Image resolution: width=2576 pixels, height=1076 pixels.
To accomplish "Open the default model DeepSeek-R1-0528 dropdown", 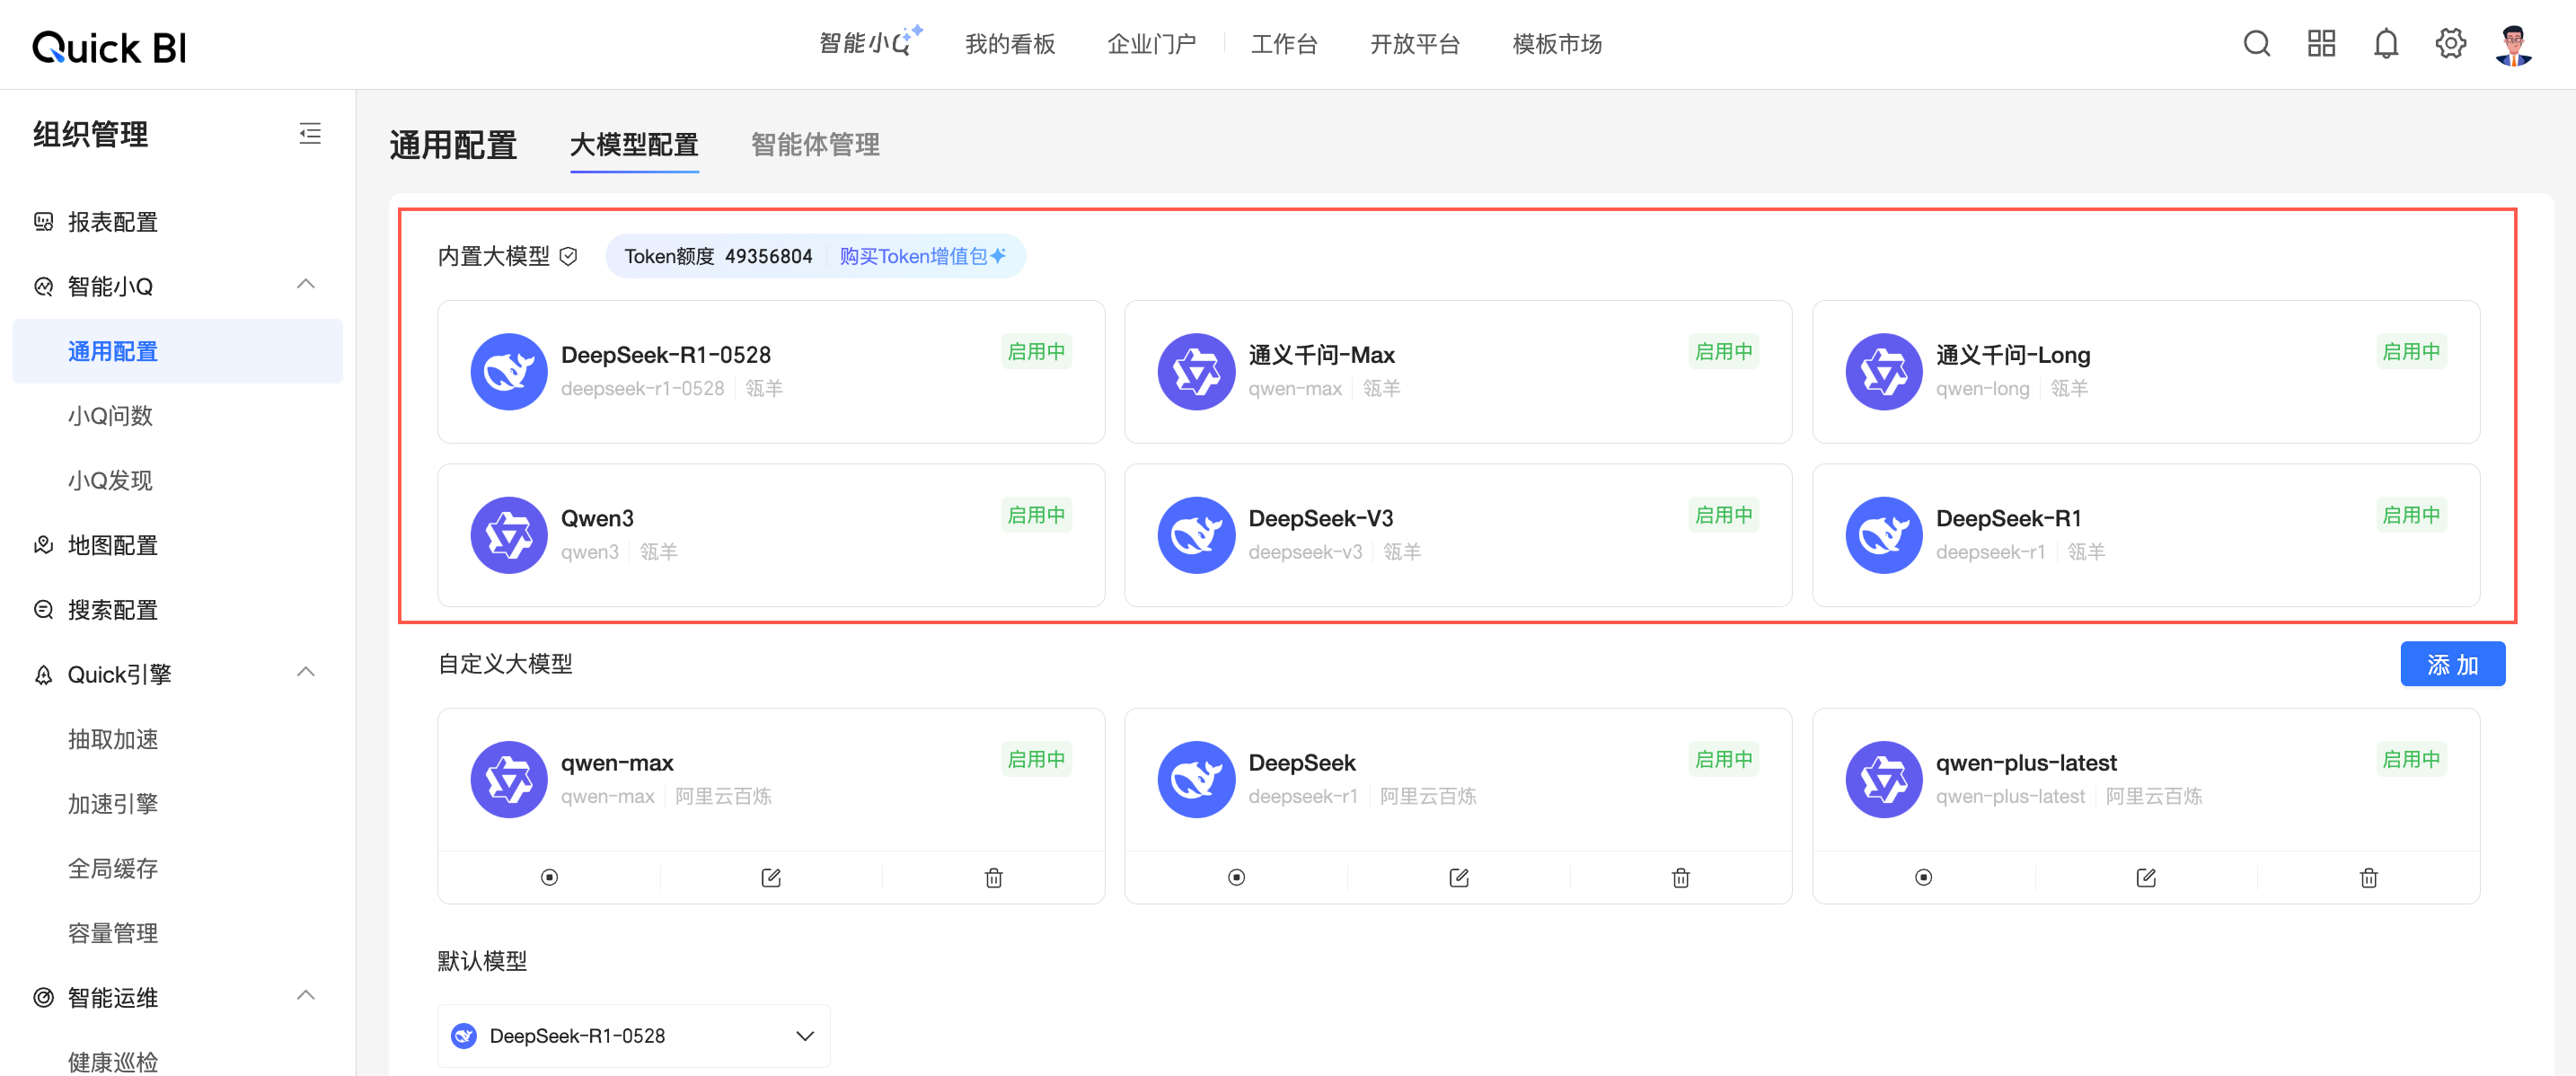I will (x=633, y=1035).
